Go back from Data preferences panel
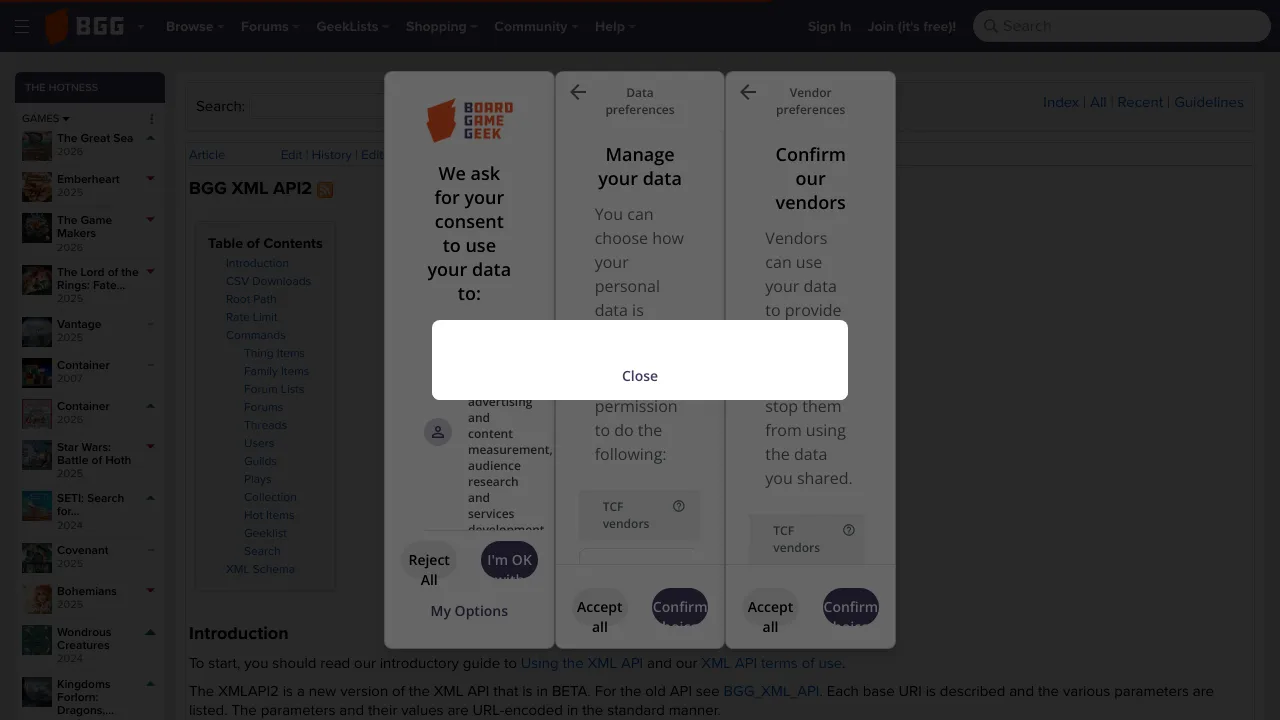The image size is (1280, 720). (x=578, y=92)
